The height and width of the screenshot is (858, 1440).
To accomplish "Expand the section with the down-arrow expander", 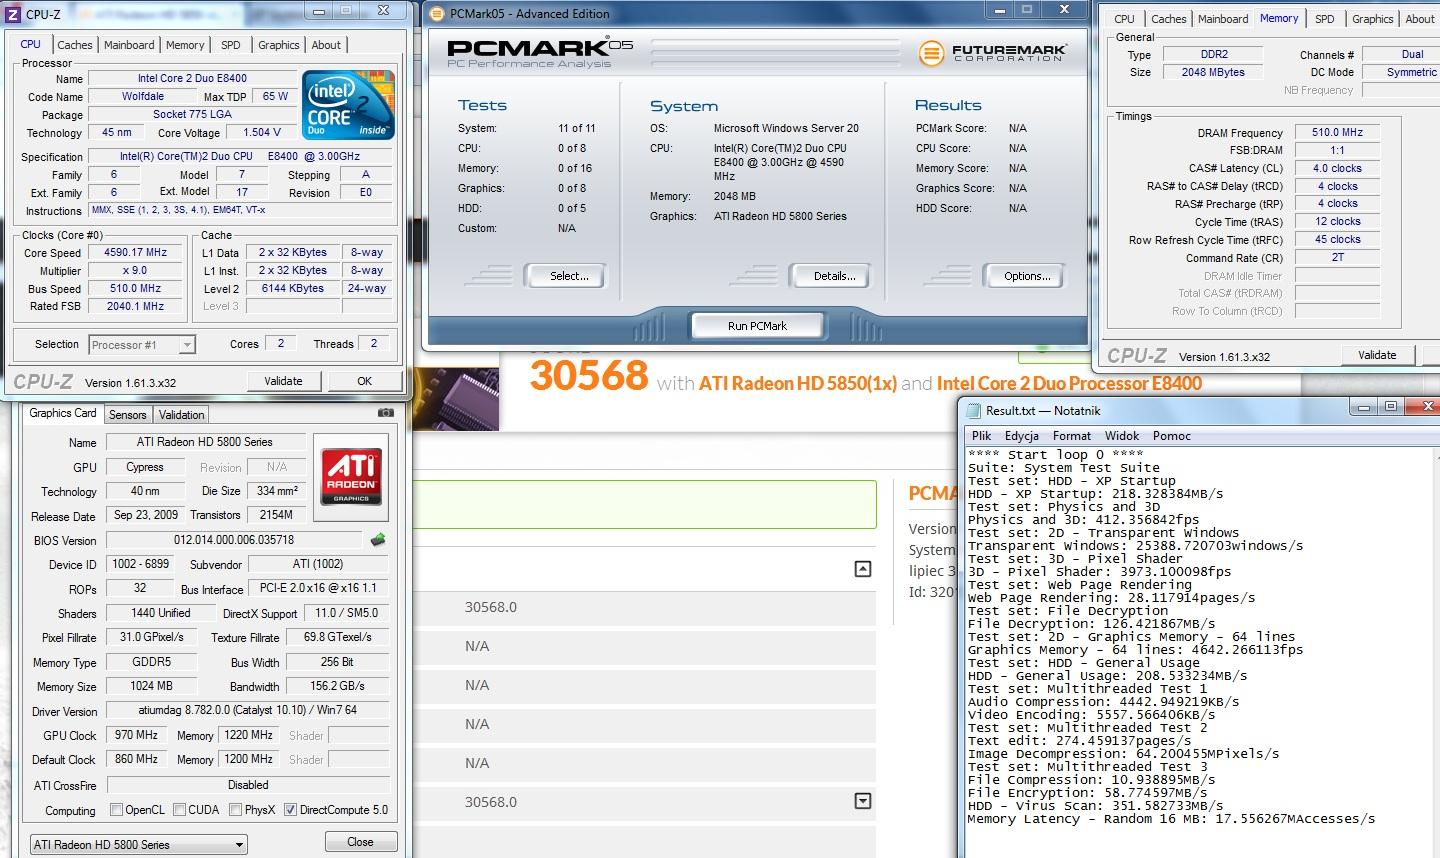I will pyautogui.click(x=863, y=801).
